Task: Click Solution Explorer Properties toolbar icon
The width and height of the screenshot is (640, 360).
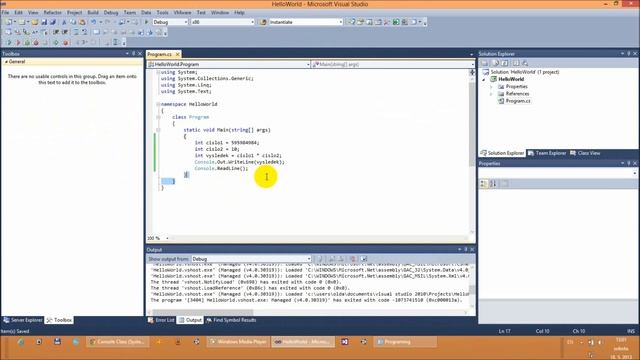Action: (484, 63)
